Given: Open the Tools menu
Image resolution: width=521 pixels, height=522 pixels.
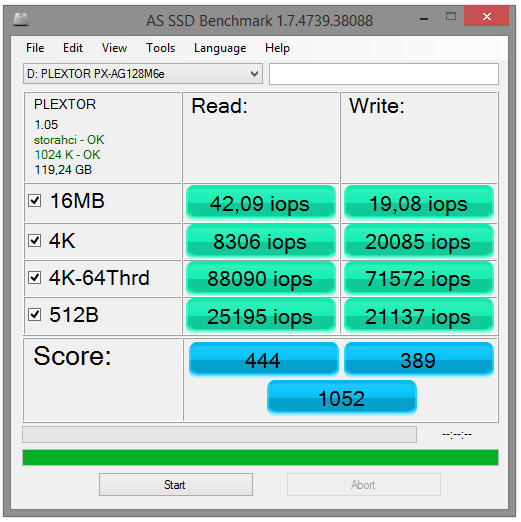Looking at the screenshot, I should coord(160,48).
